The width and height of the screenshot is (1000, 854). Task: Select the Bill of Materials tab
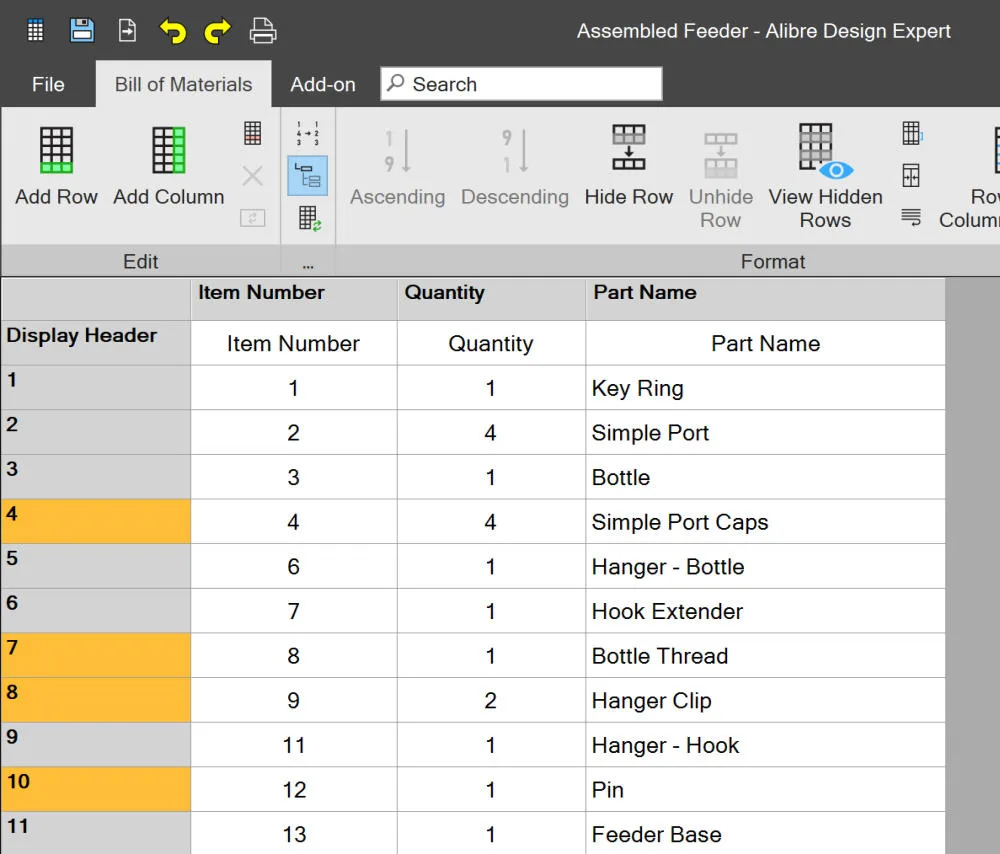(184, 84)
